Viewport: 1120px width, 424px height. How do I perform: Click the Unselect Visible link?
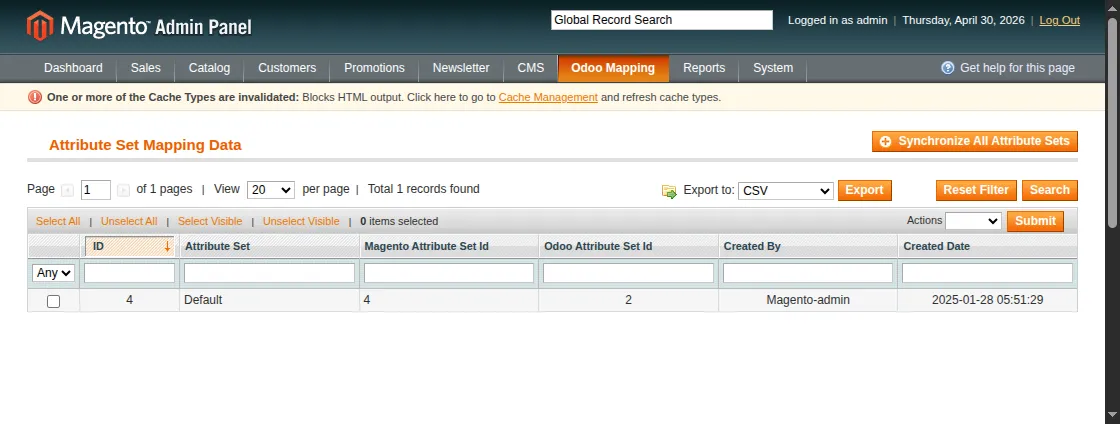(x=301, y=221)
